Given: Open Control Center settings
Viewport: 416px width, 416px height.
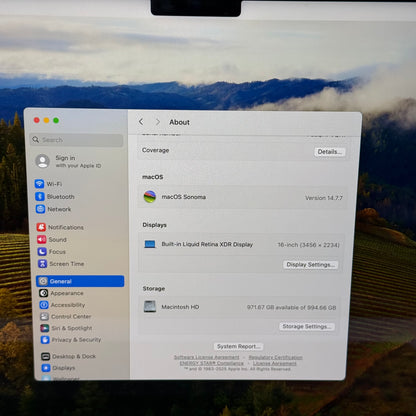Looking at the screenshot, I should [x=66, y=317].
